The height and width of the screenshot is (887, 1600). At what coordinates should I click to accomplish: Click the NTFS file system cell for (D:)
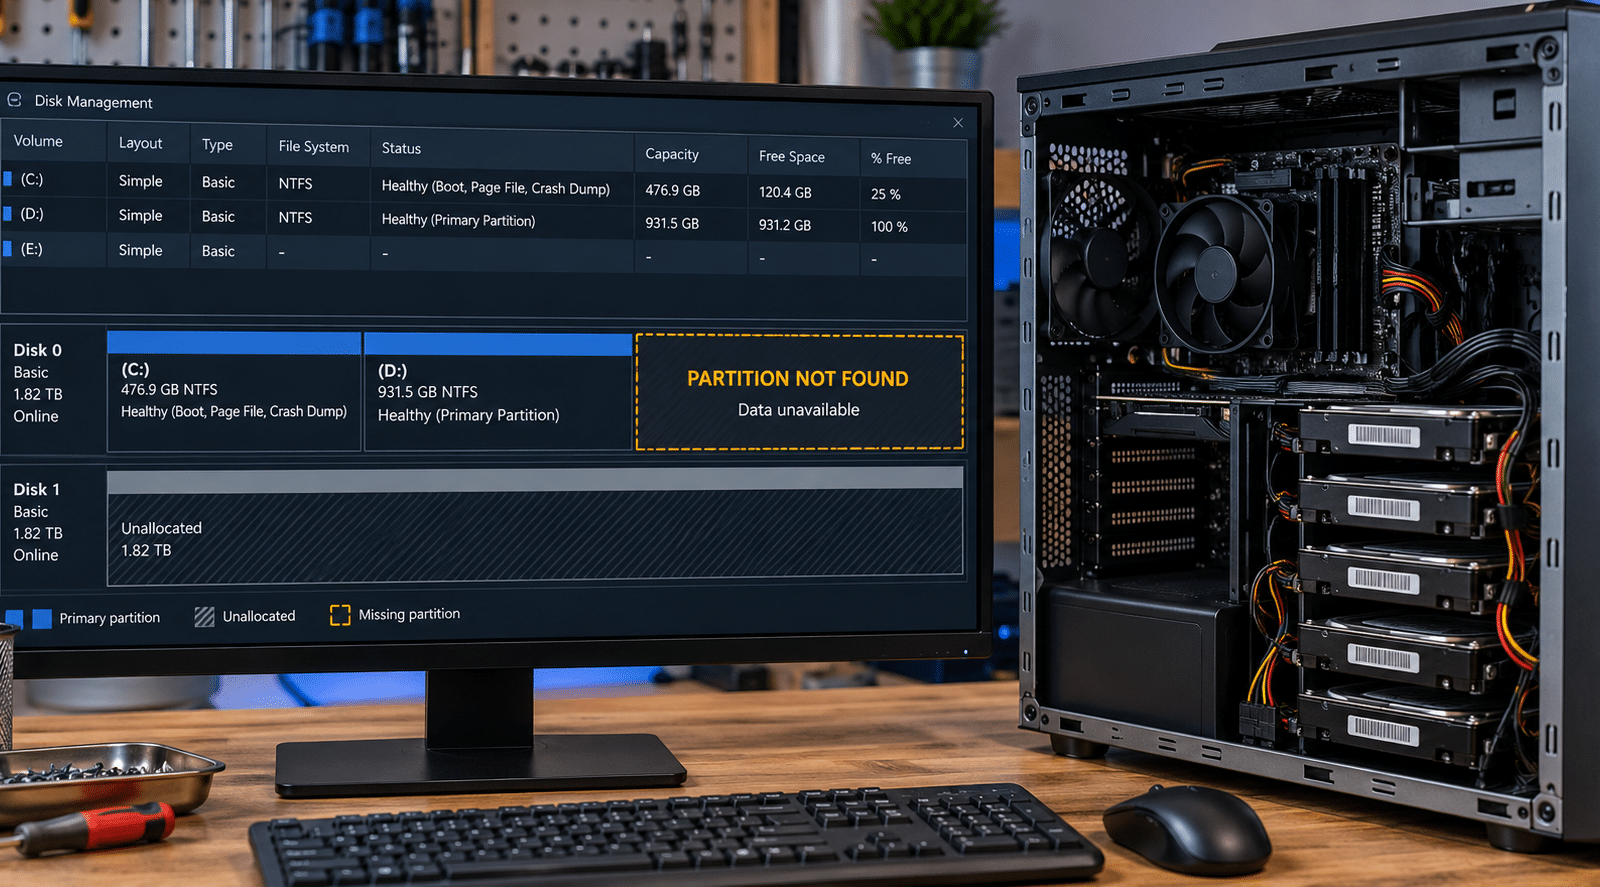pos(295,217)
